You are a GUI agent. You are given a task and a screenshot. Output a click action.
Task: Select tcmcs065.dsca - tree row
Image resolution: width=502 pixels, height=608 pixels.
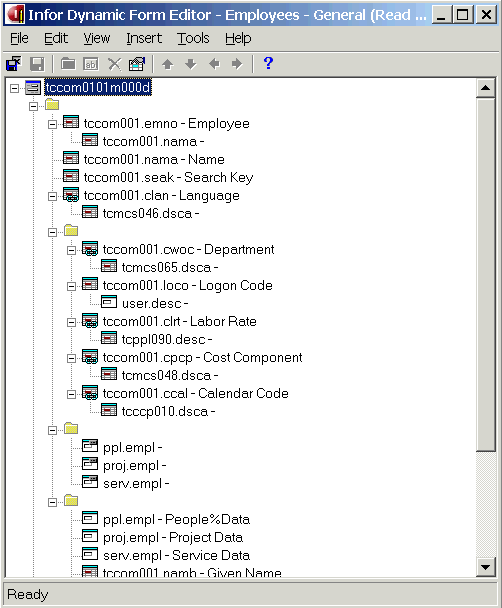170,268
